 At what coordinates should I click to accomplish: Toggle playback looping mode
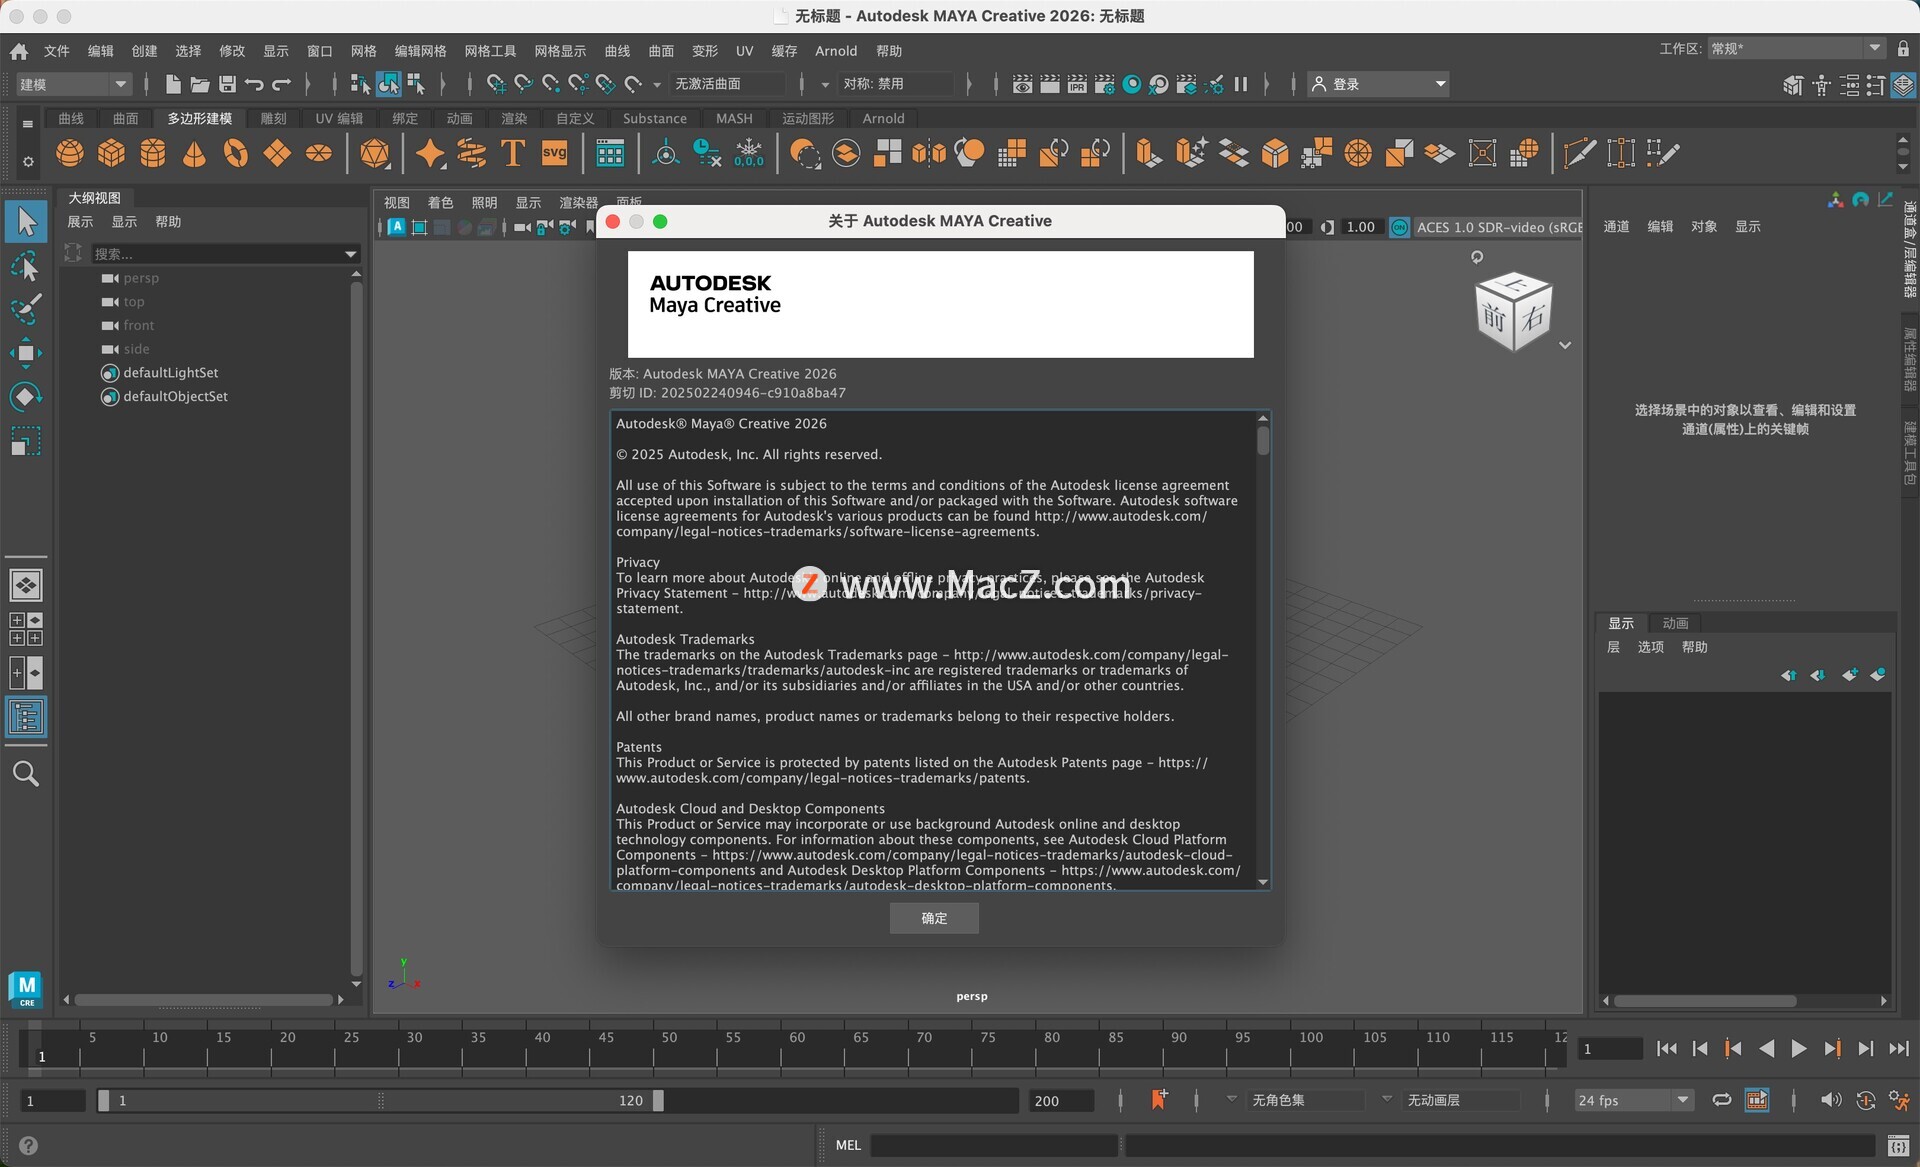(x=1721, y=1100)
